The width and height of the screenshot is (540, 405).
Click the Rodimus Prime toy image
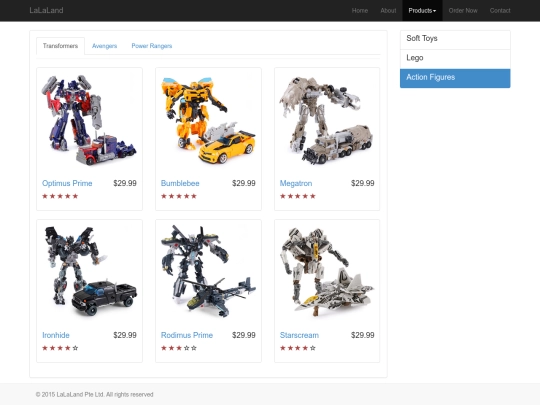pos(208,272)
